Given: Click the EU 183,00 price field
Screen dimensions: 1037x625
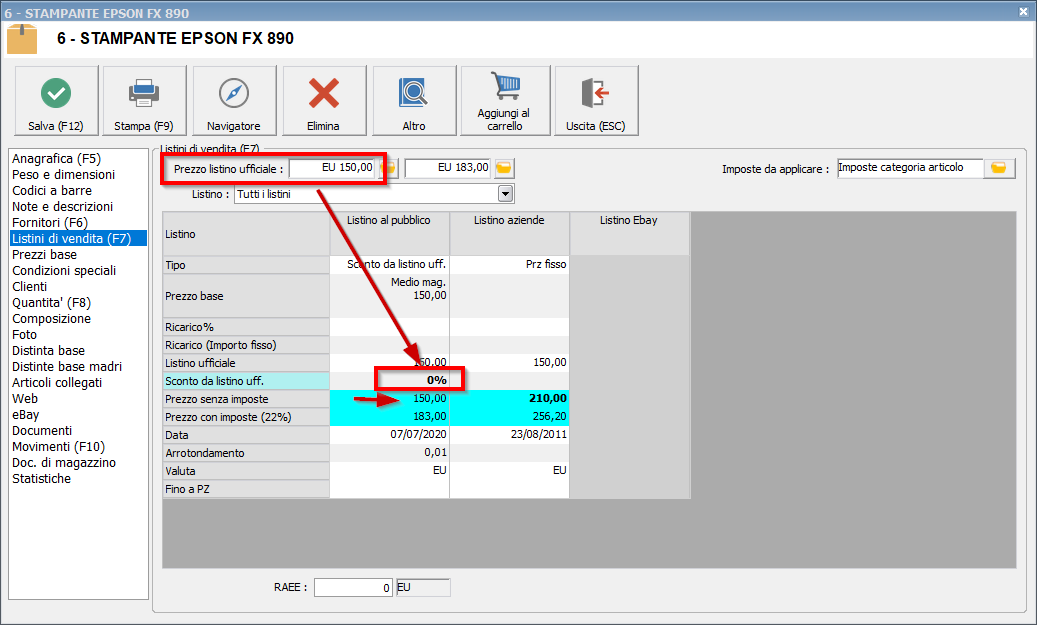Looking at the screenshot, I should pyautogui.click(x=448, y=168).
